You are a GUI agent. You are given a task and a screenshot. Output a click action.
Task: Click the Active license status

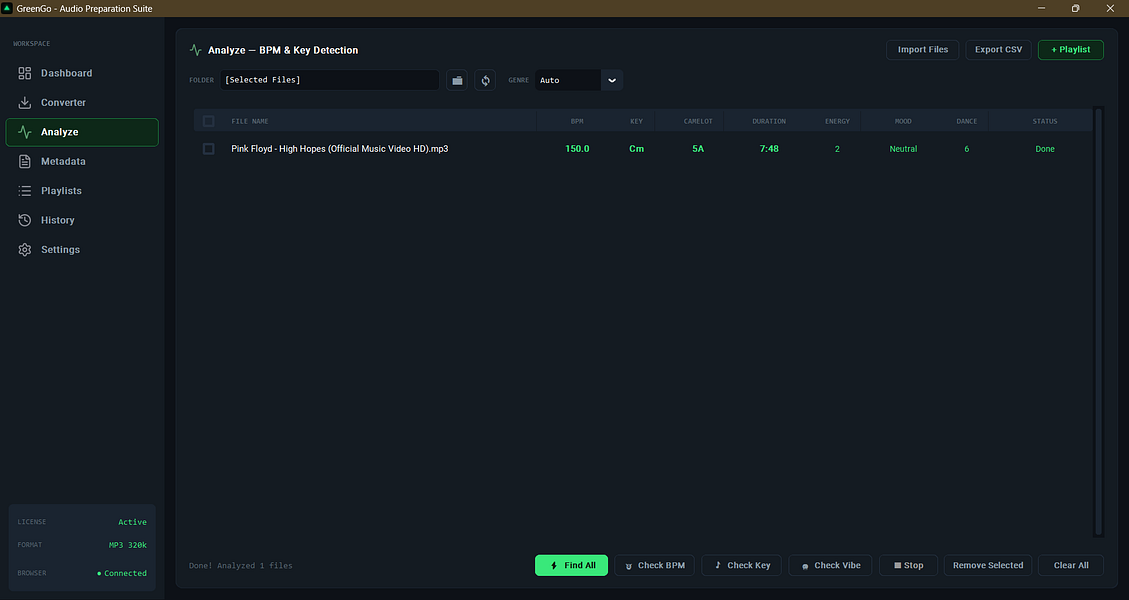pyautogui.click(x=132, y=522)
